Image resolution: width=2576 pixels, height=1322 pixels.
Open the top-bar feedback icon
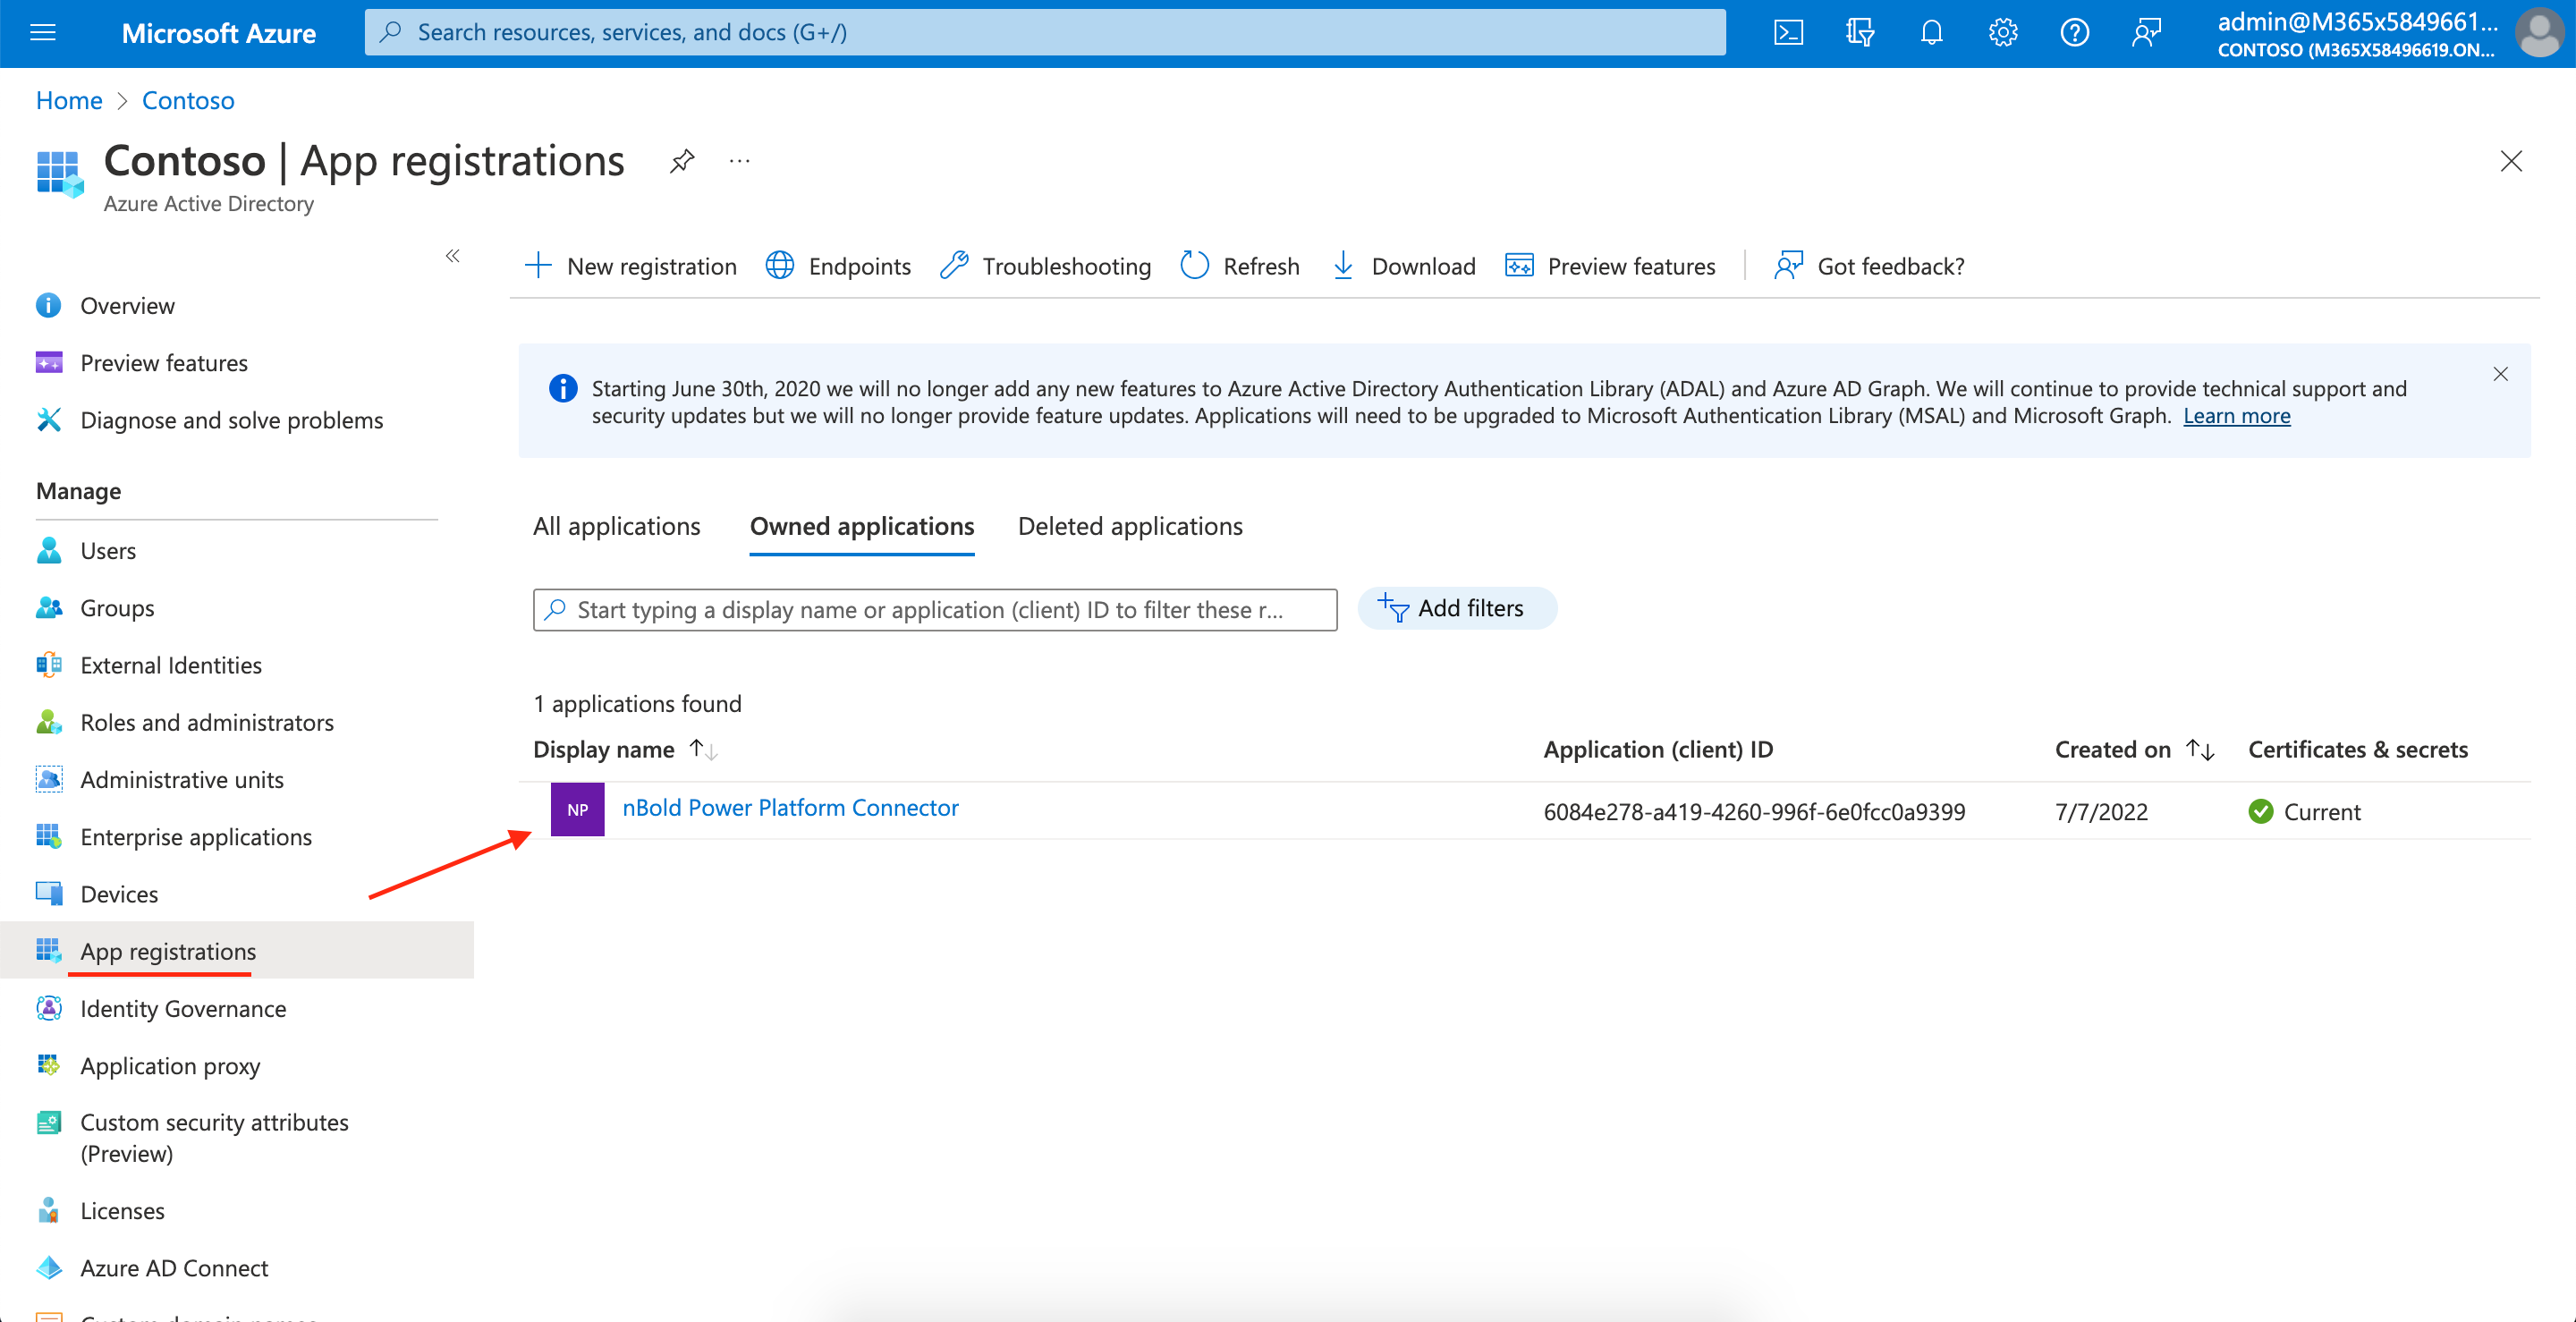coord(2146,33)
